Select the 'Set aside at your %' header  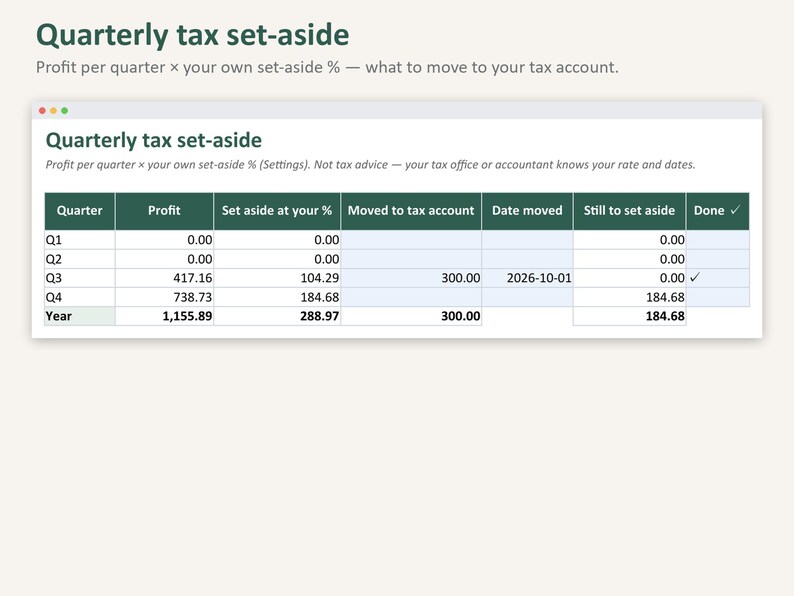[x=277, y=211]
